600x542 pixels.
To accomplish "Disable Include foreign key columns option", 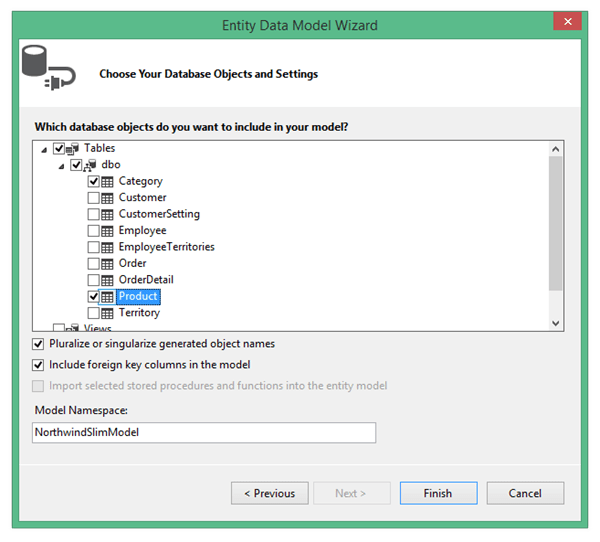I will pos(40,365).
